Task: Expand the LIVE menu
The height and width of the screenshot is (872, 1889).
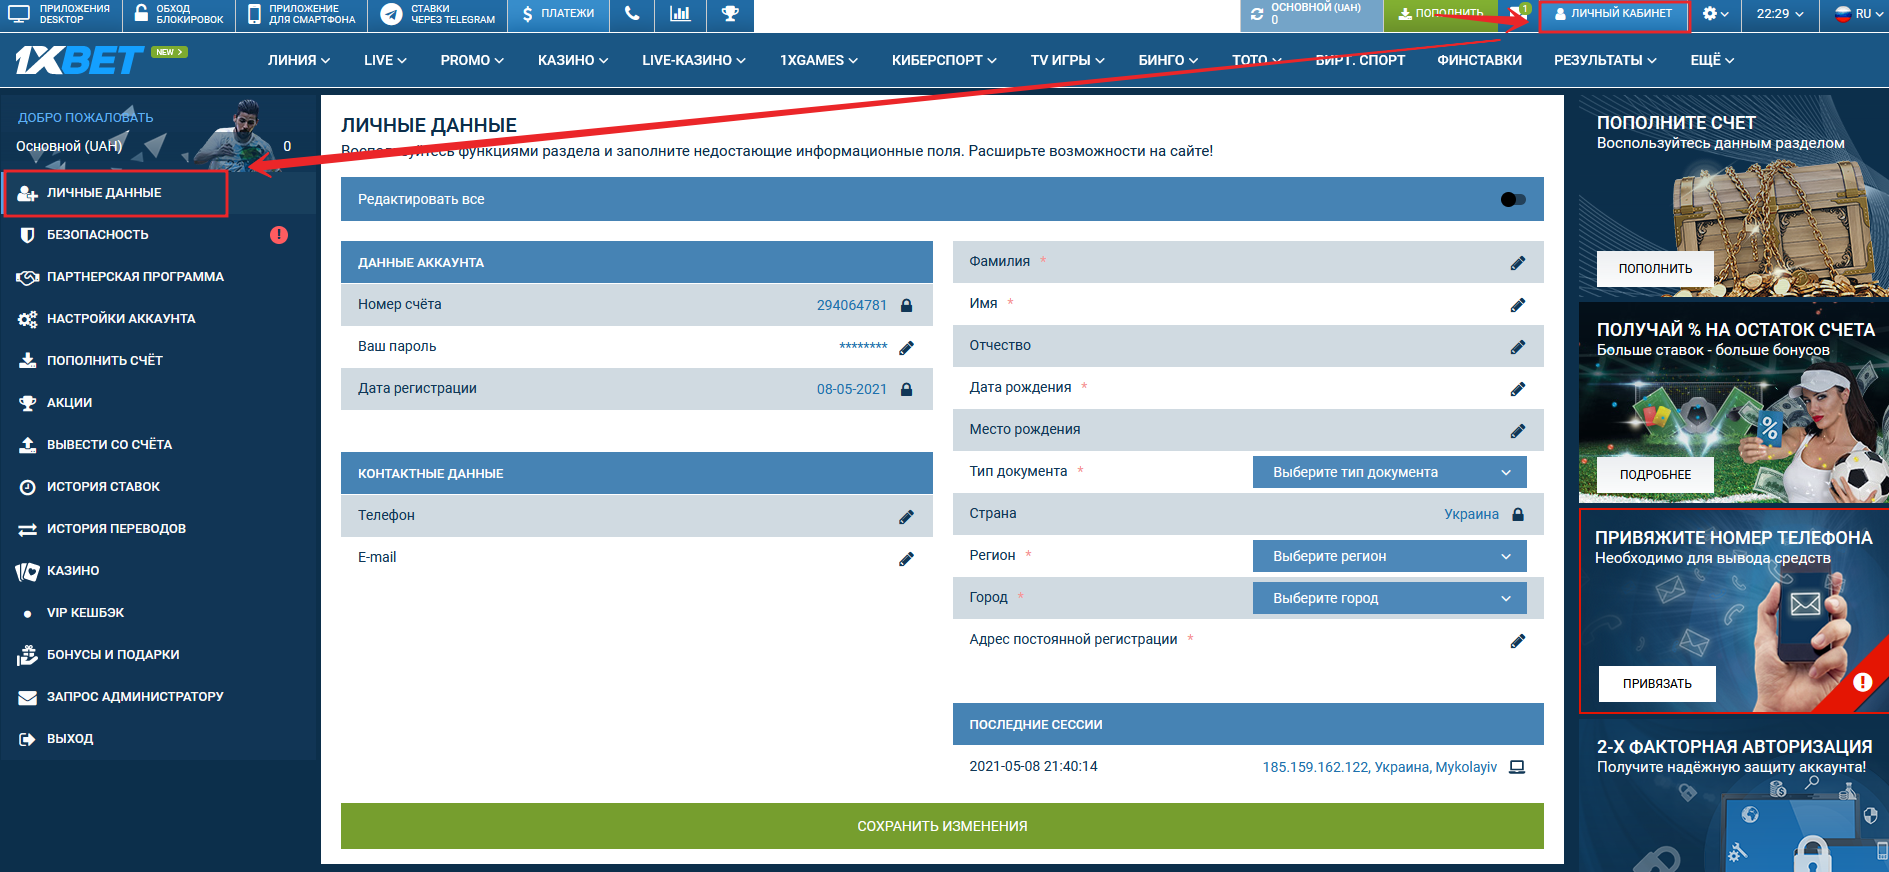Action: 385,60
